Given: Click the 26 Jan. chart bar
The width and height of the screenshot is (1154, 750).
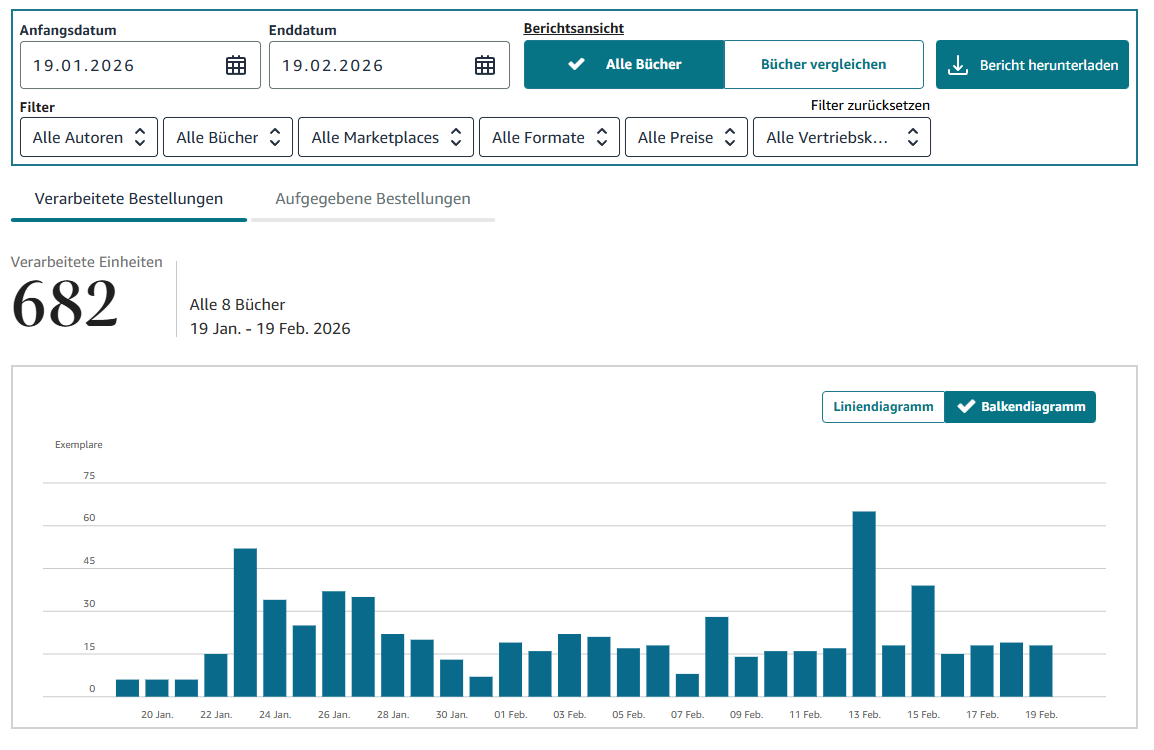Looking at the screenshot, I should click(x=333, y=644).
